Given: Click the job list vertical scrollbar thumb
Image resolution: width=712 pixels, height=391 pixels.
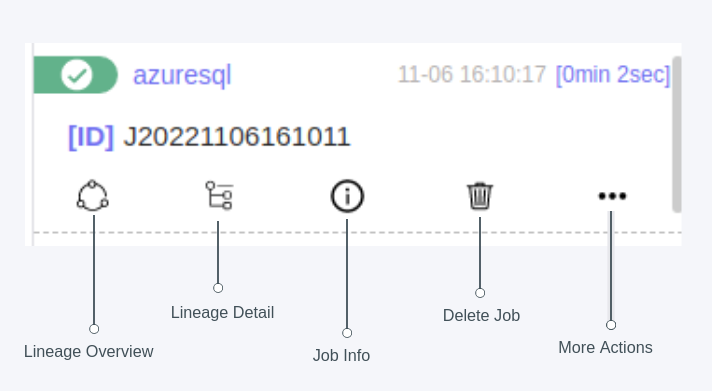Looking at the screenshot, I should pos(677,134).
